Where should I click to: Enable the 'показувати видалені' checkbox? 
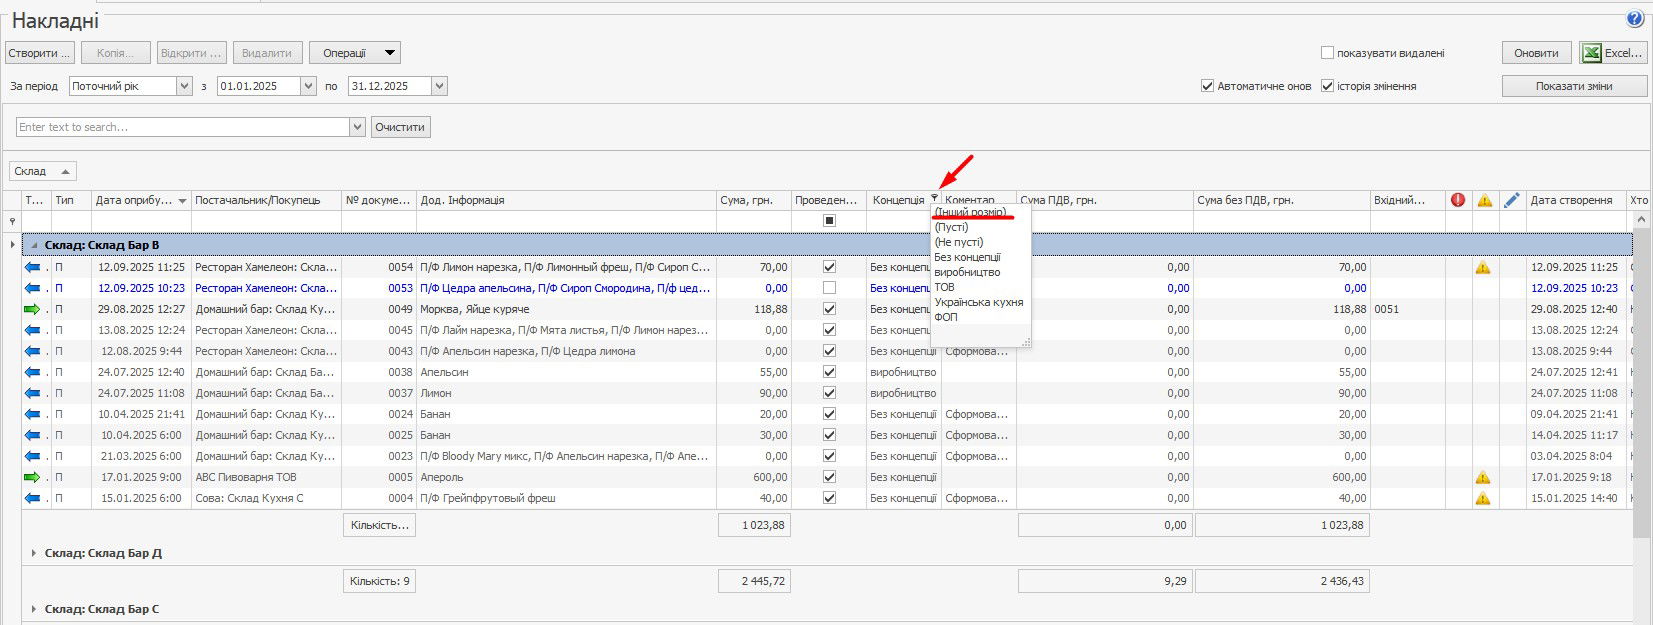click(x=1327, y=53)
